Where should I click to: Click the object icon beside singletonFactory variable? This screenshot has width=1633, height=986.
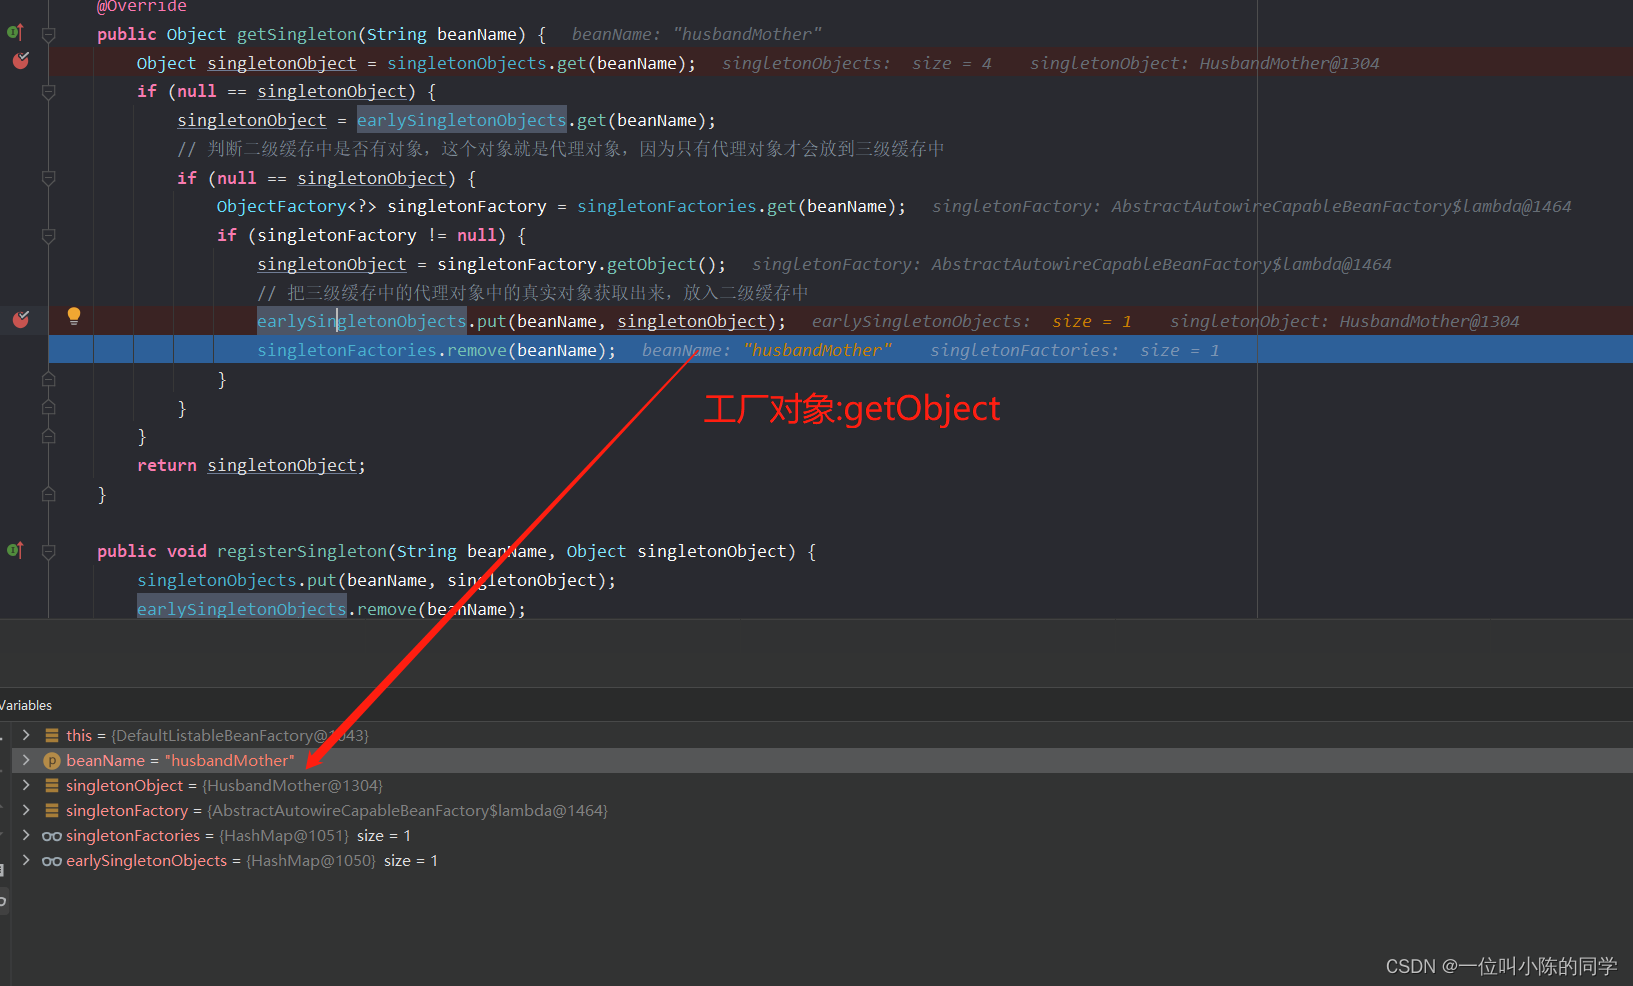tap(52, 810)
